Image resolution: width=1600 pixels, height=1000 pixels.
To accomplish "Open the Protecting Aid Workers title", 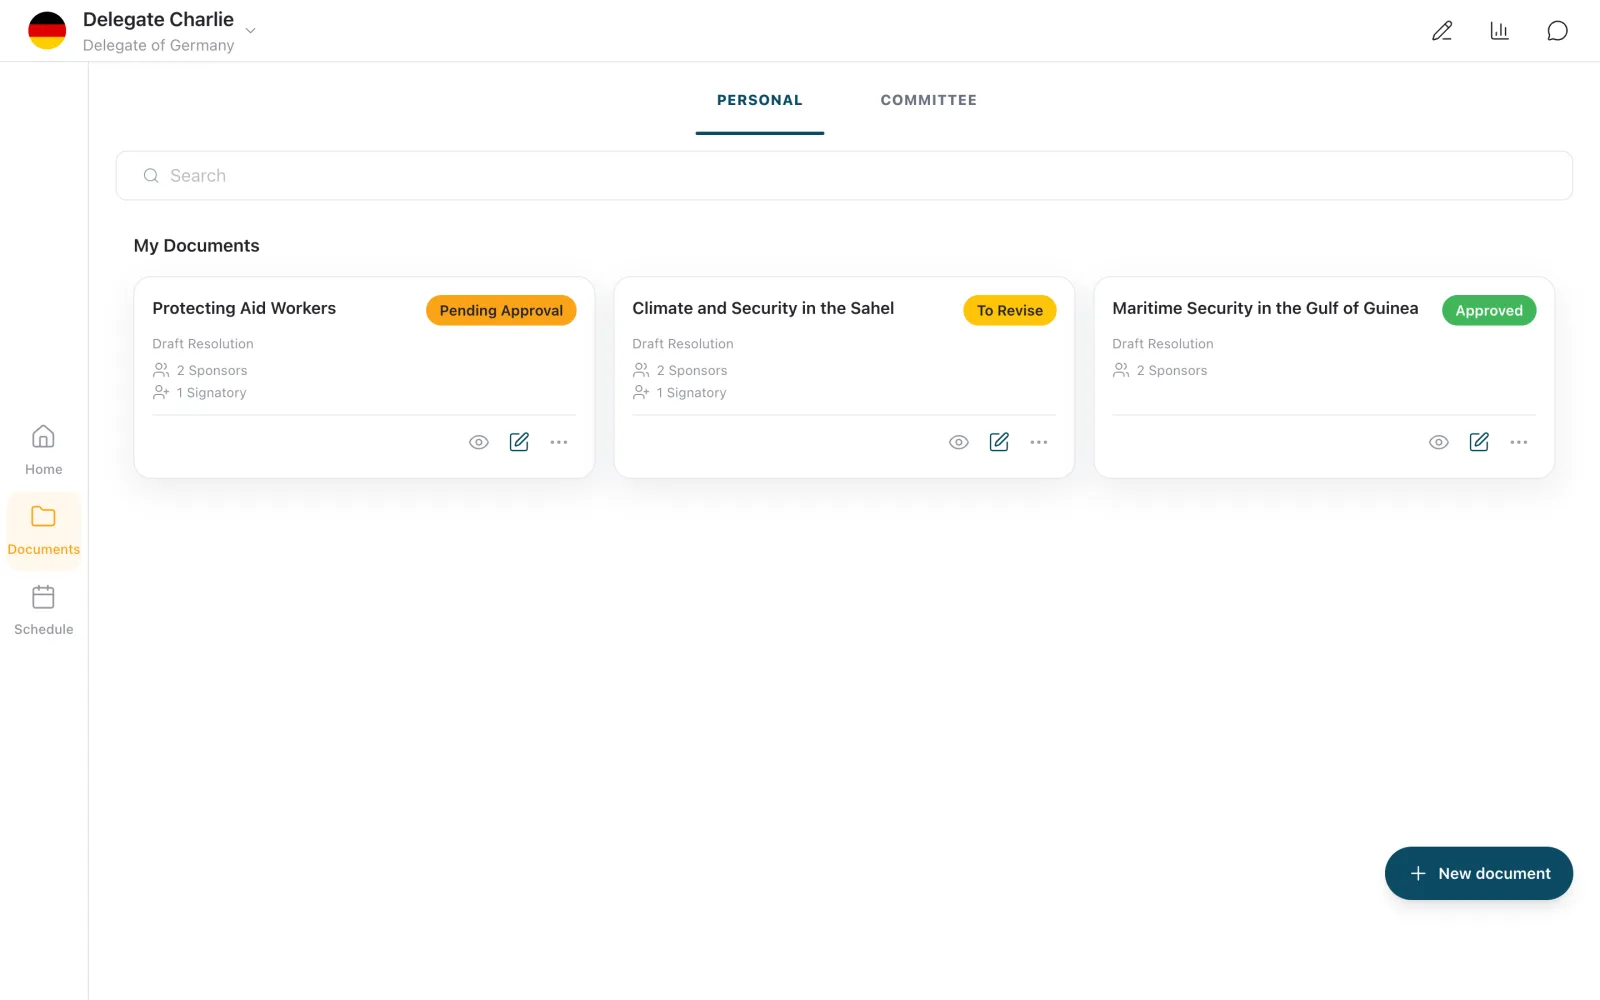I will point(244,308).
